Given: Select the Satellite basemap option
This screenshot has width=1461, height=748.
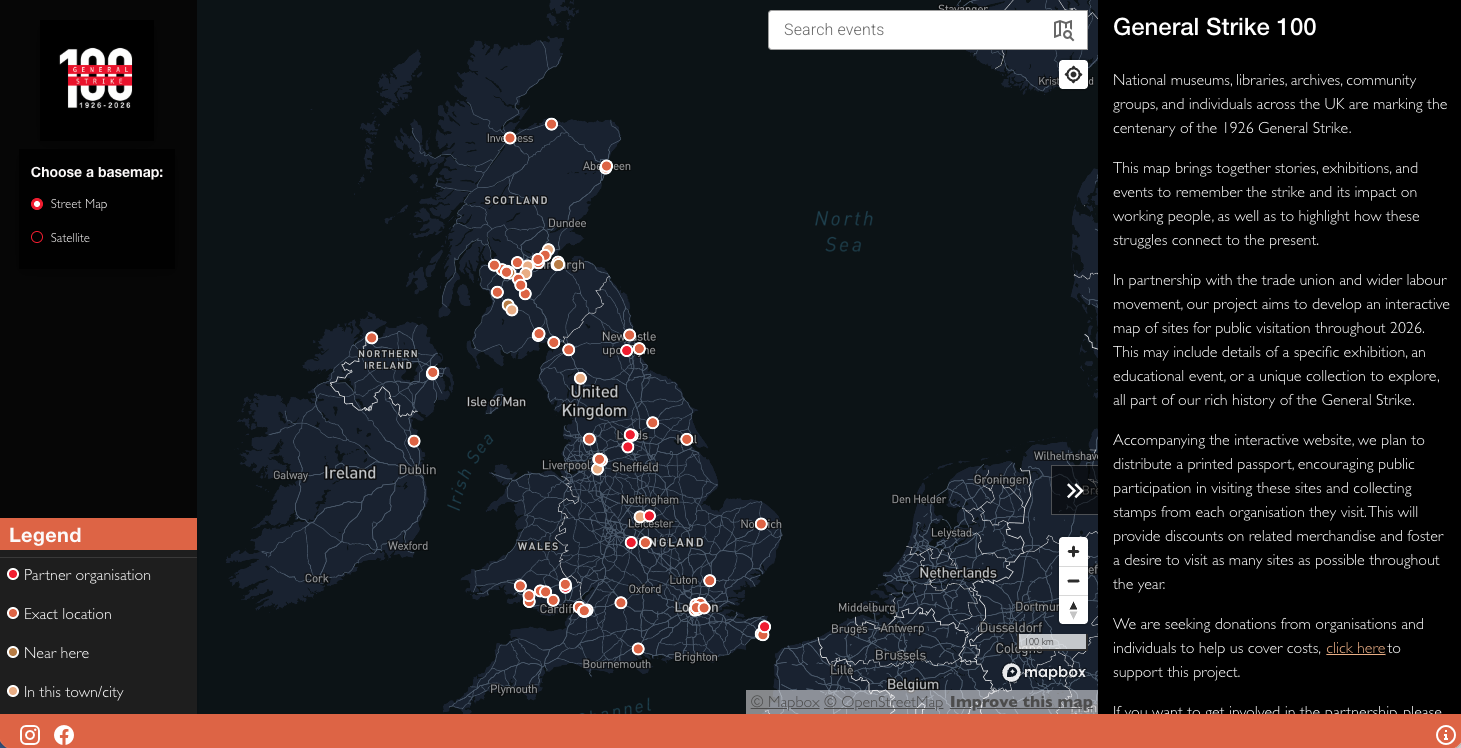Looking at the screenshot, I should click(x=38, y=238).
